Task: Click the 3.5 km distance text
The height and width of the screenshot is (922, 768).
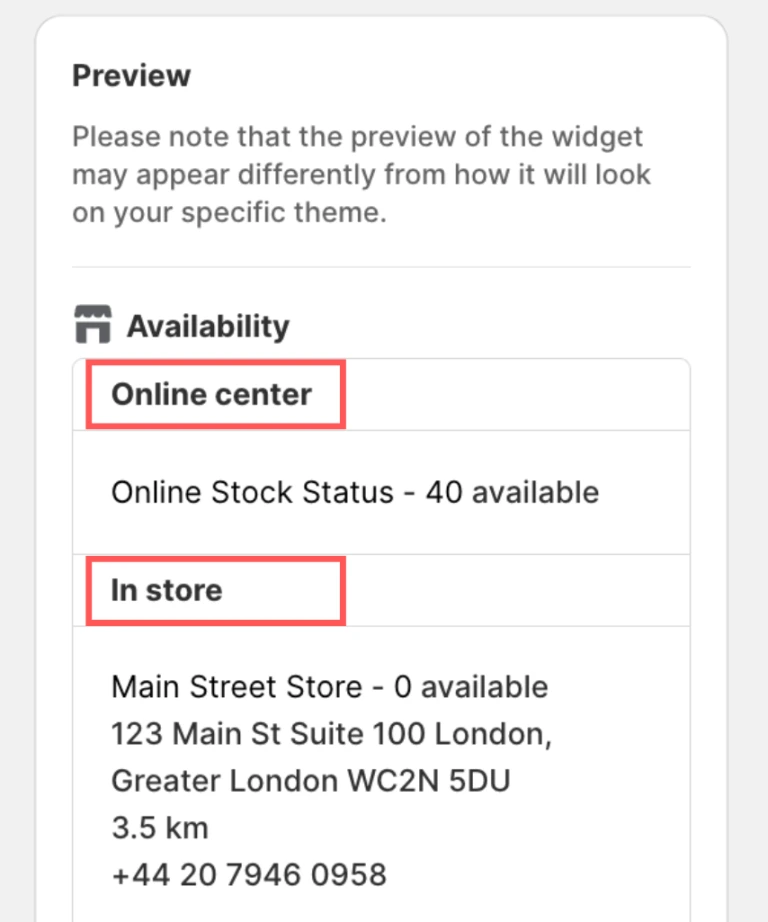Action: pos(159,828)
